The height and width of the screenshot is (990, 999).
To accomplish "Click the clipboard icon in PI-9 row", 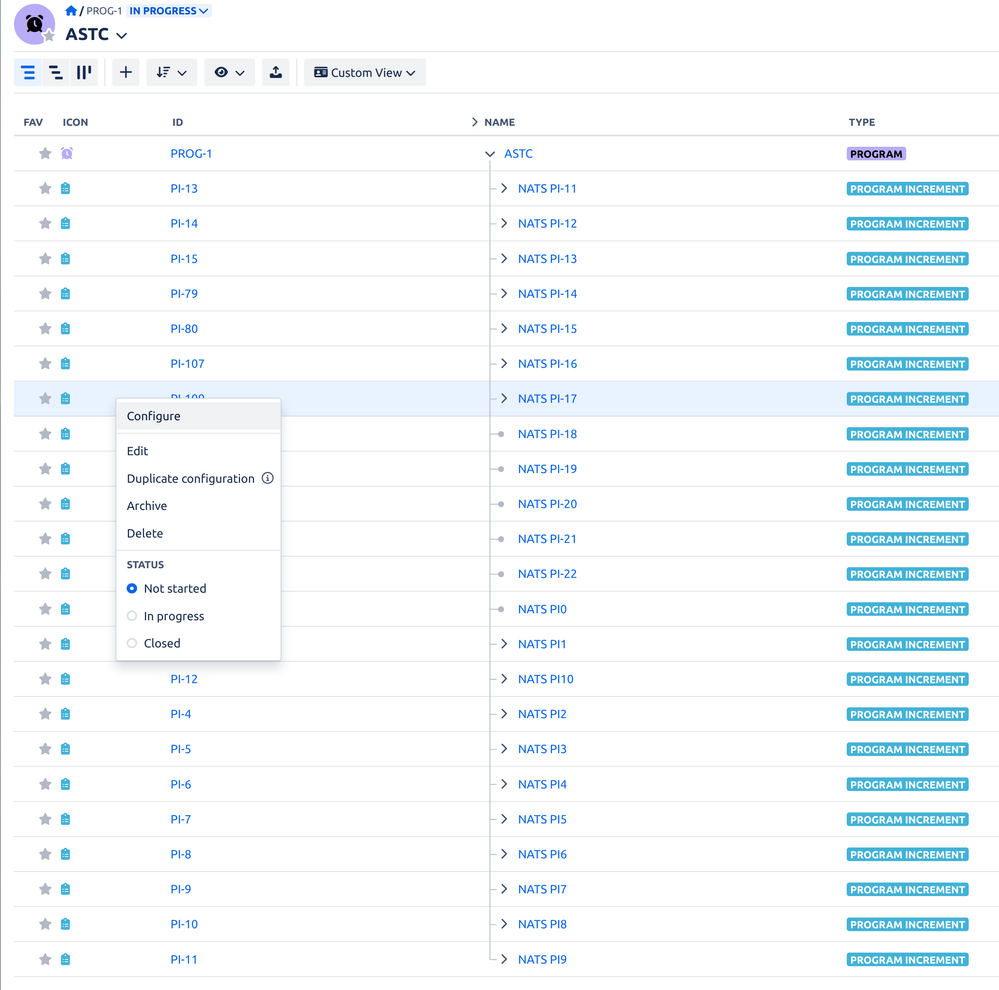I will 66,889.
